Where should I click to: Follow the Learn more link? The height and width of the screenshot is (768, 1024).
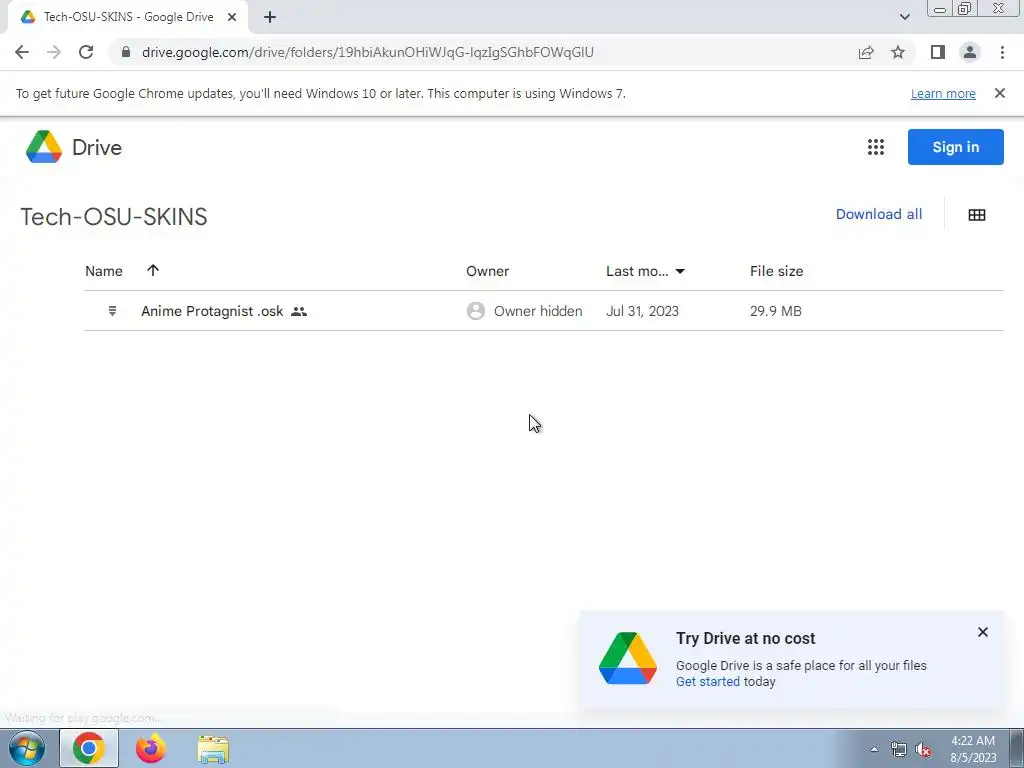(943, 93)
